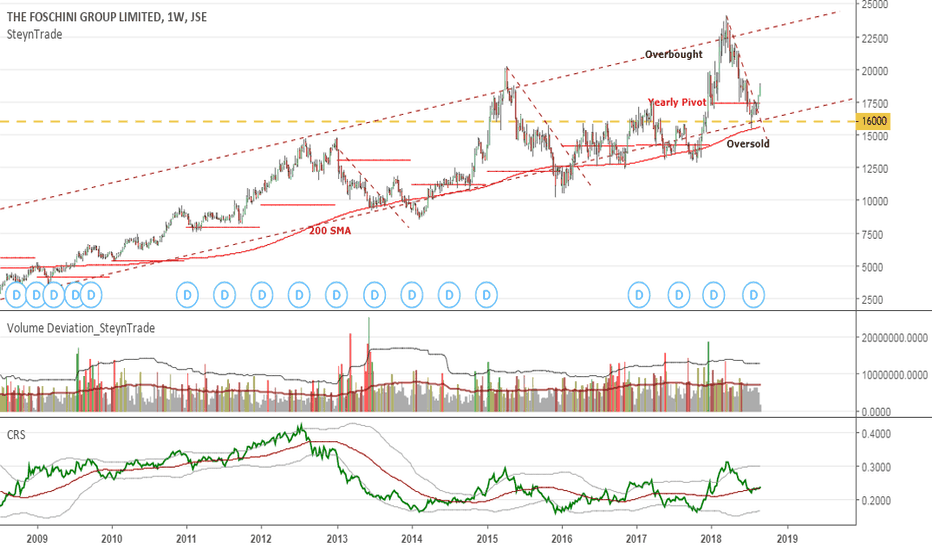932x550 pixels.
Task: Click the dividend D marker aligned with 2015
Action: (486, 295)
